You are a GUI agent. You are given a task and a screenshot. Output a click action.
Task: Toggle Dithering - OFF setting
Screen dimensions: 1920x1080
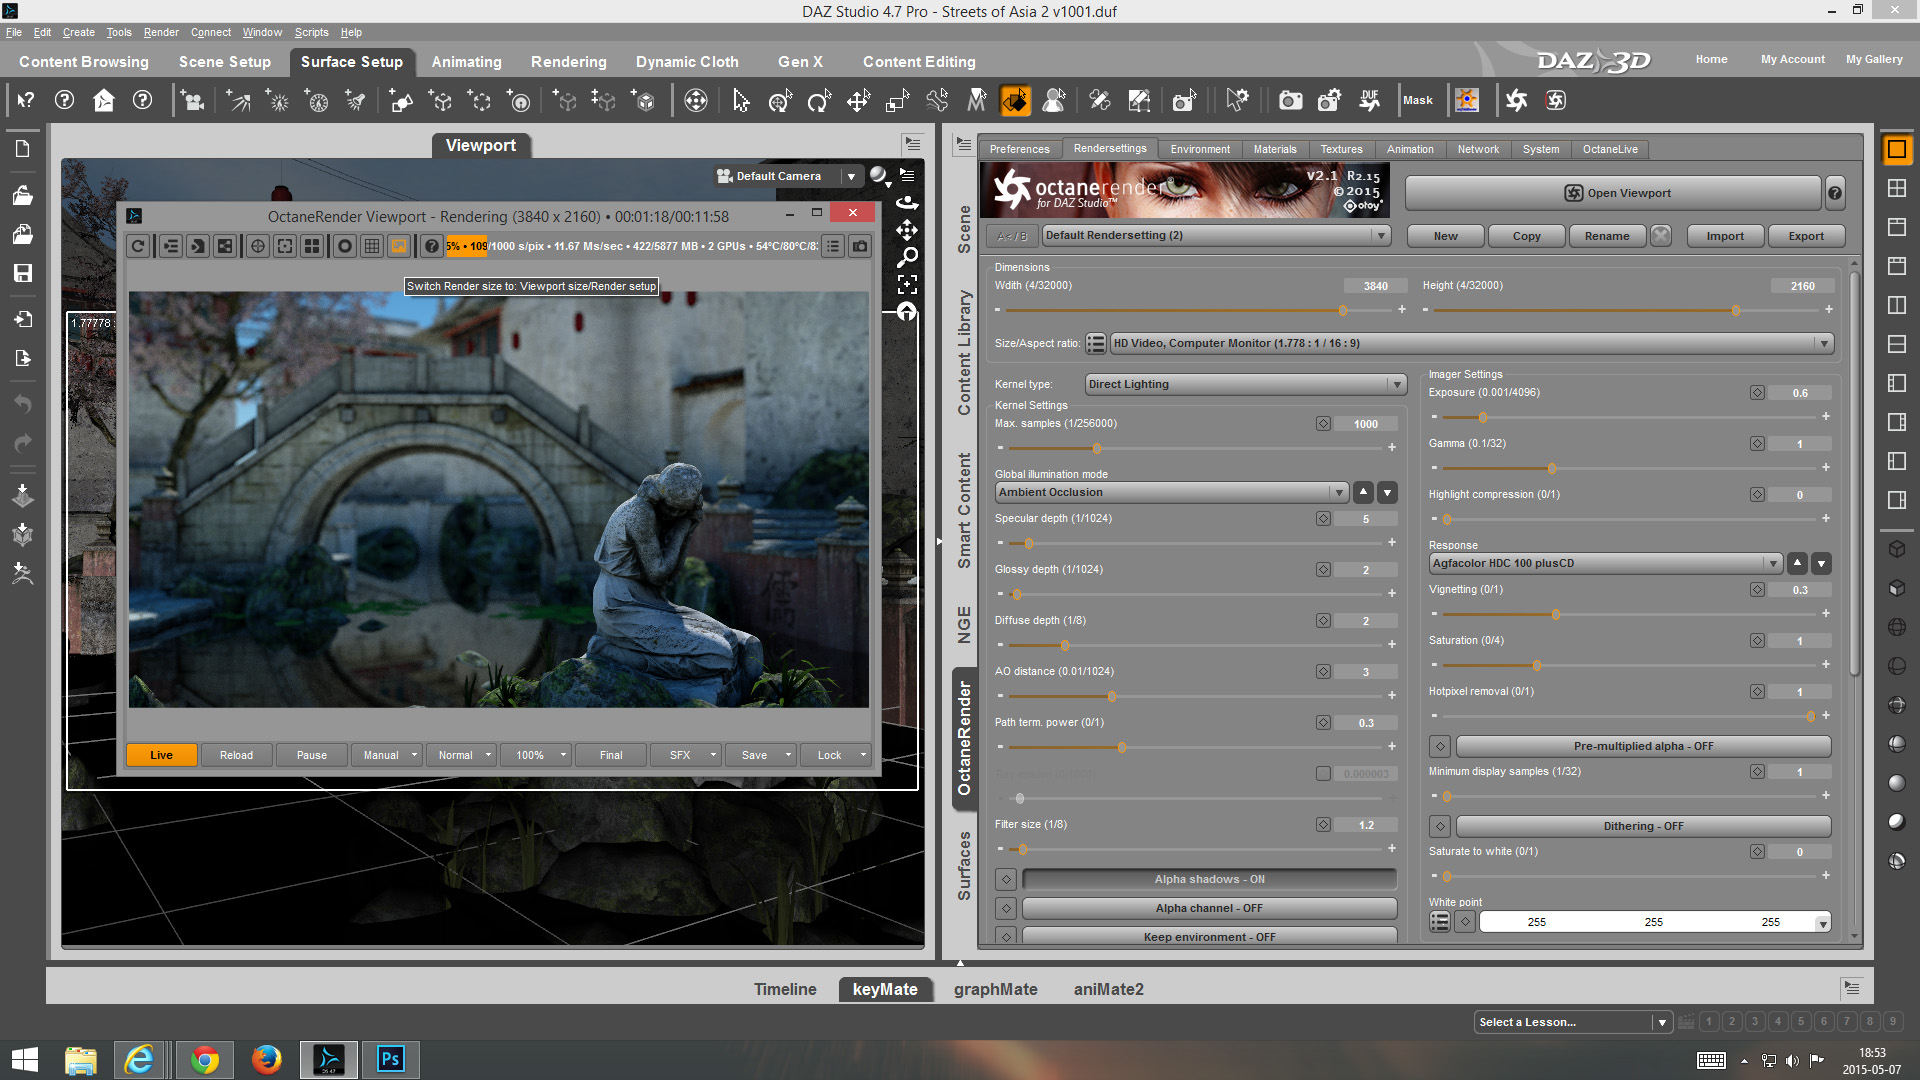click(x=1643, y=826)
